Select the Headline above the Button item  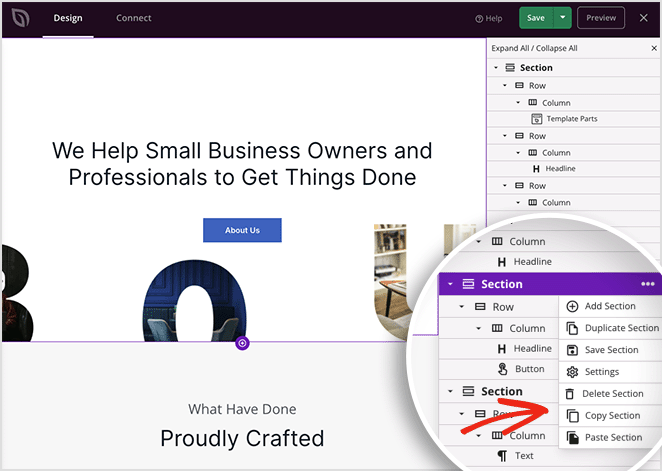click(532, 349)
